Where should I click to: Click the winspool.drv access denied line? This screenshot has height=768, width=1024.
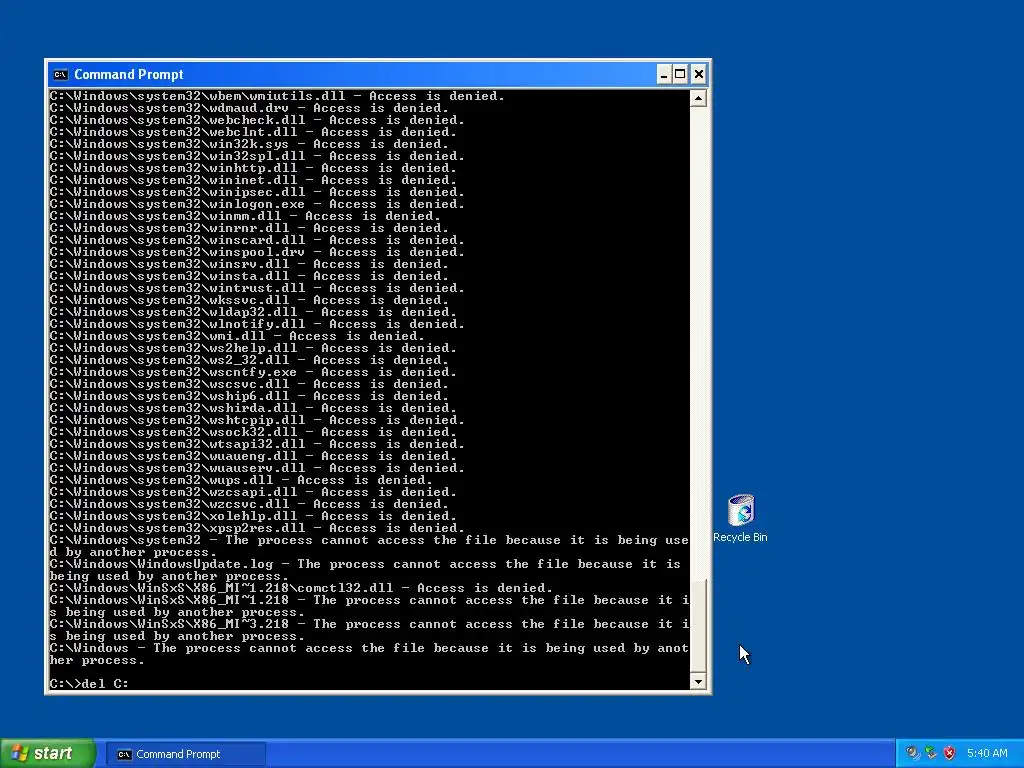click(257, 252)
